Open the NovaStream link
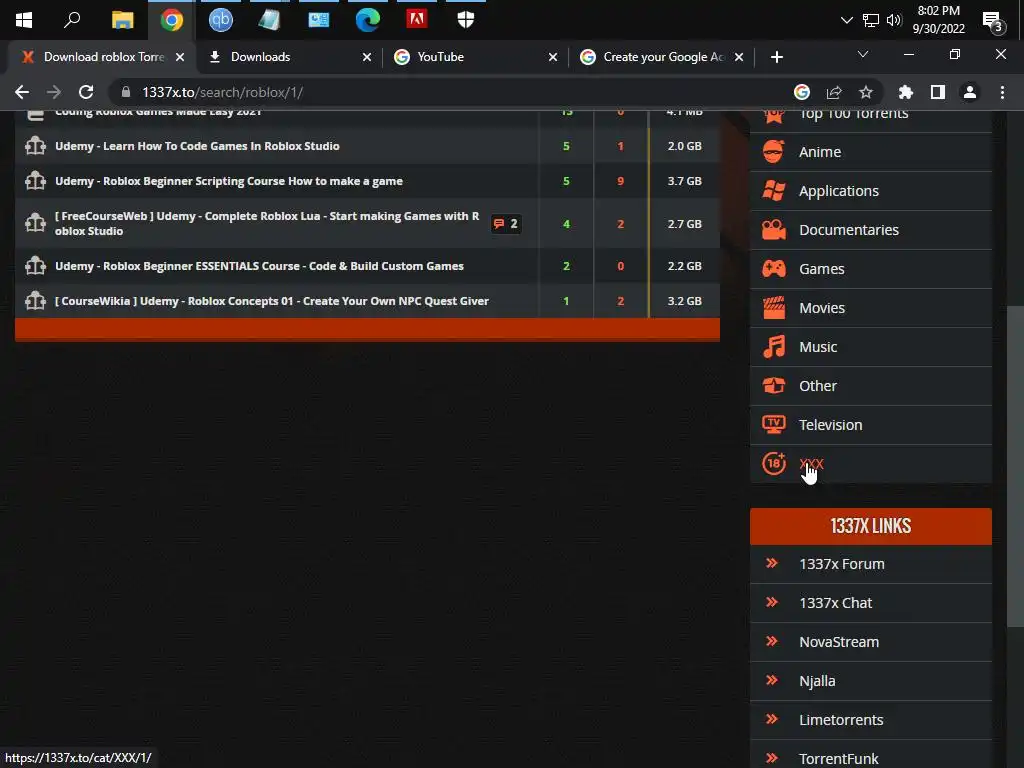The image size is (1024, 768). 839,642
